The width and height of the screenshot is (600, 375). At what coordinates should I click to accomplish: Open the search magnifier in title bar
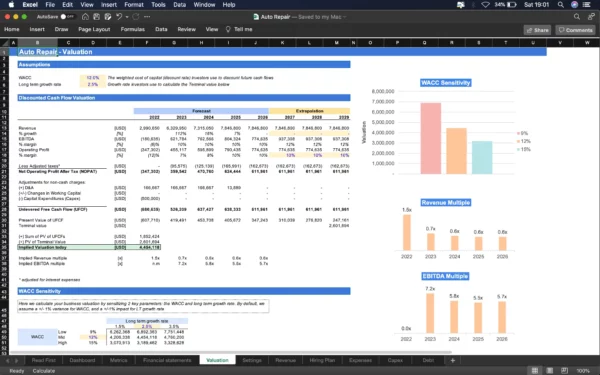(577, 17)
